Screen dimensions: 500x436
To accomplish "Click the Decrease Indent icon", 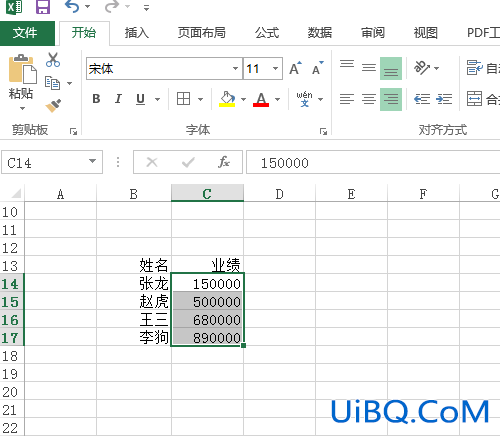I will [x=422, y=99].
